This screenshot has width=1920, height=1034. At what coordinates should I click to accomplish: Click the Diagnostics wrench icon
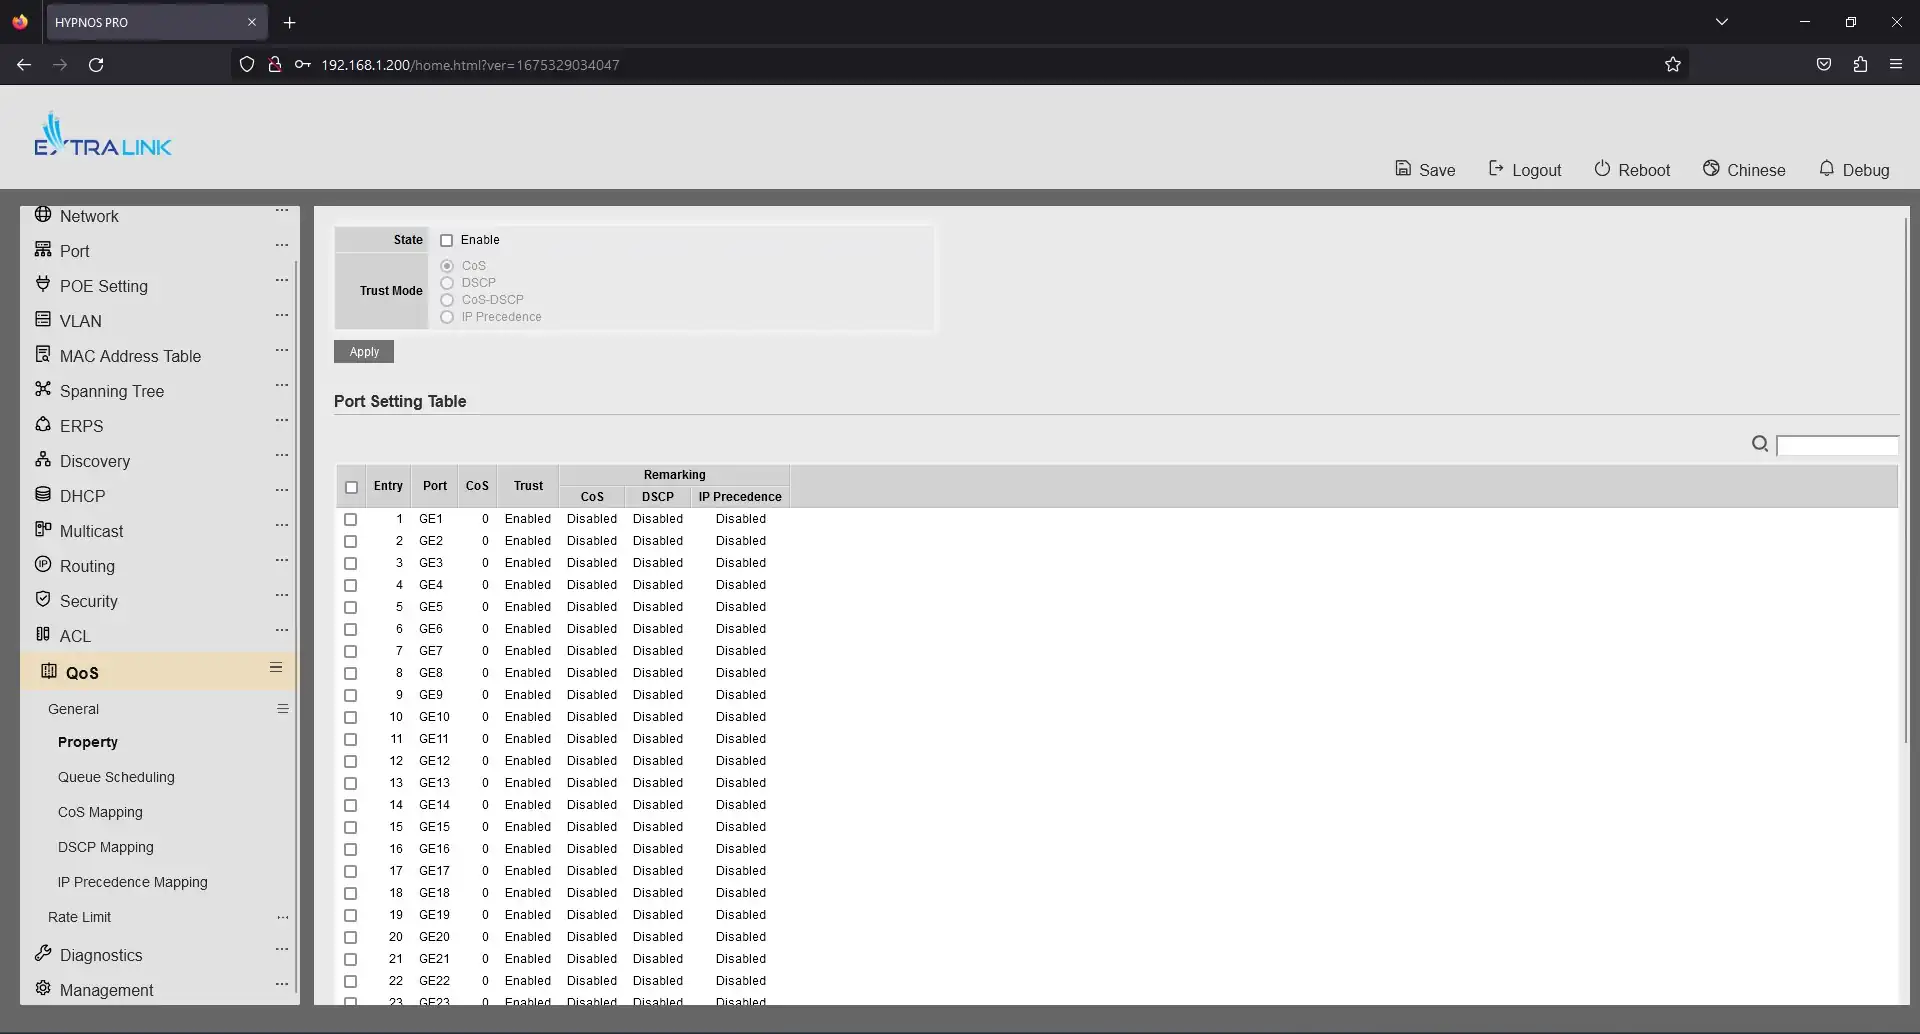[x=43, y=954]
